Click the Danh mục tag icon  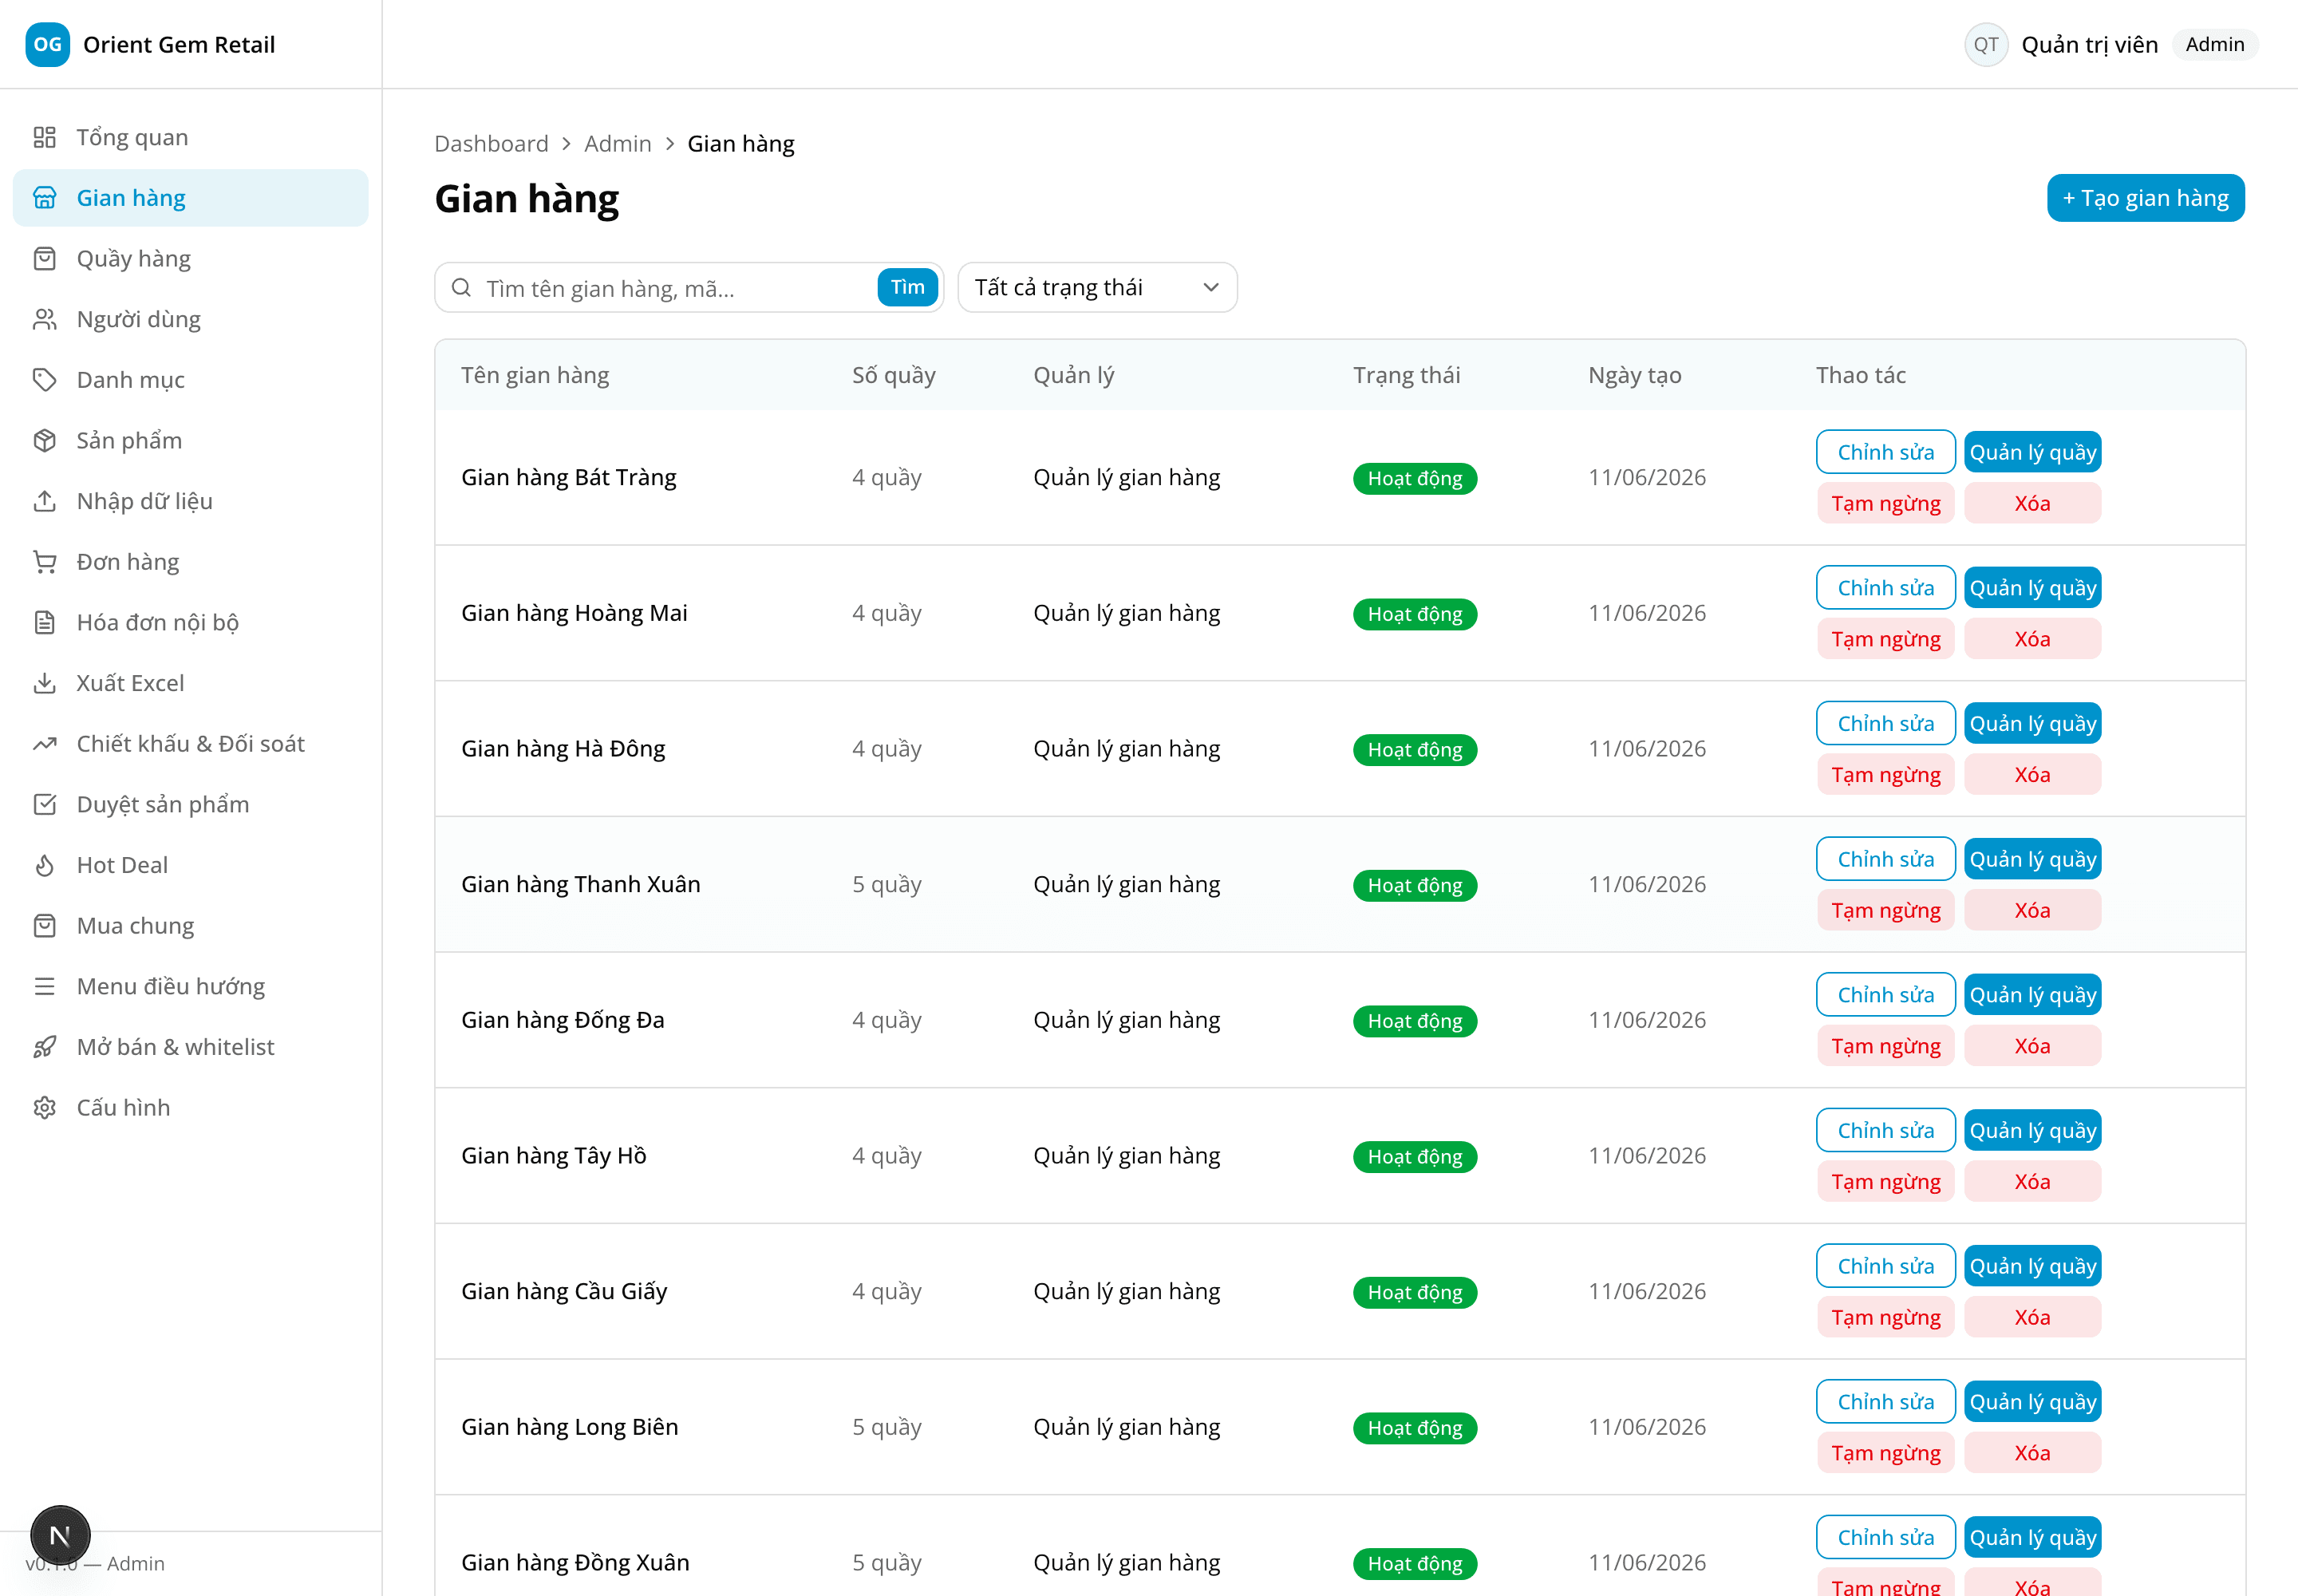(x=45, y=380)
